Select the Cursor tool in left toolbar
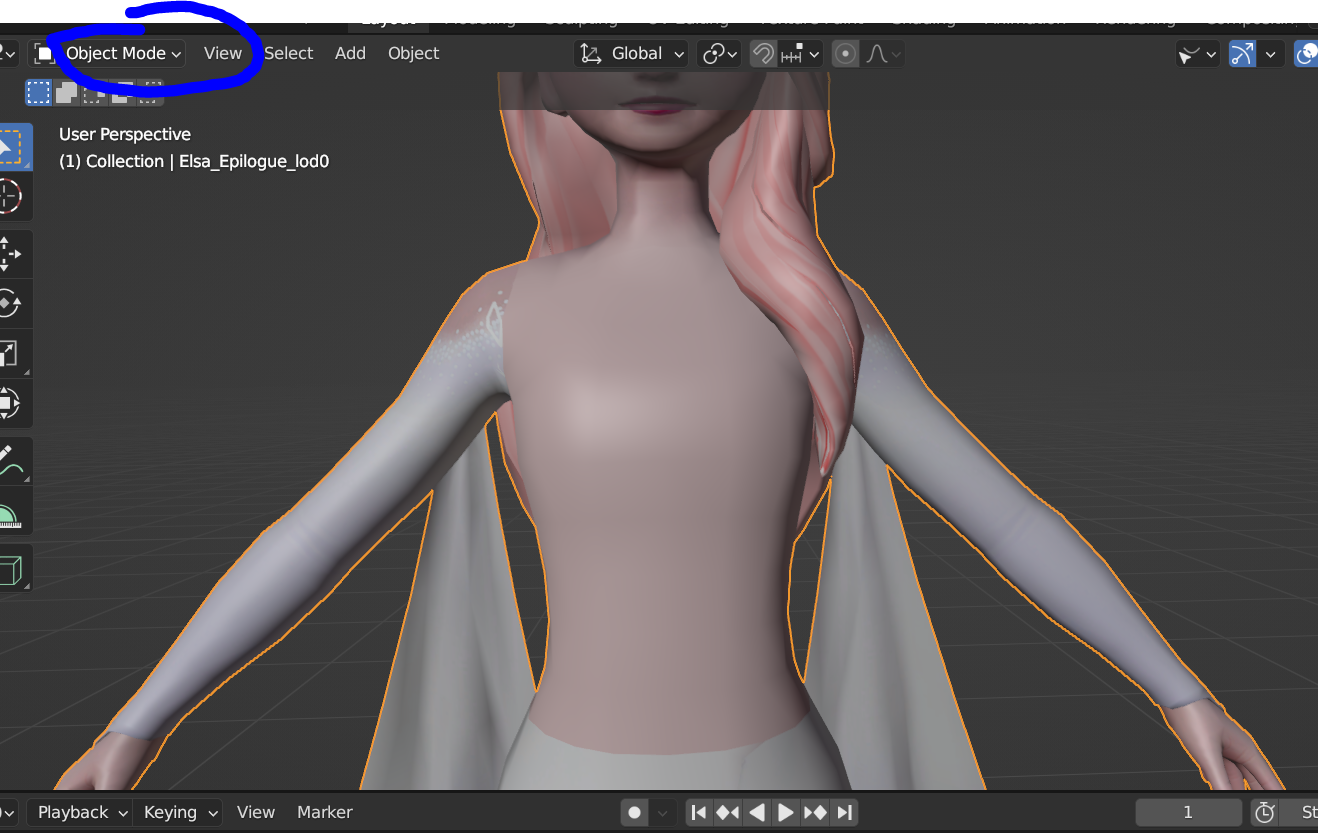 pyautogui.click(x=9, y=196)
